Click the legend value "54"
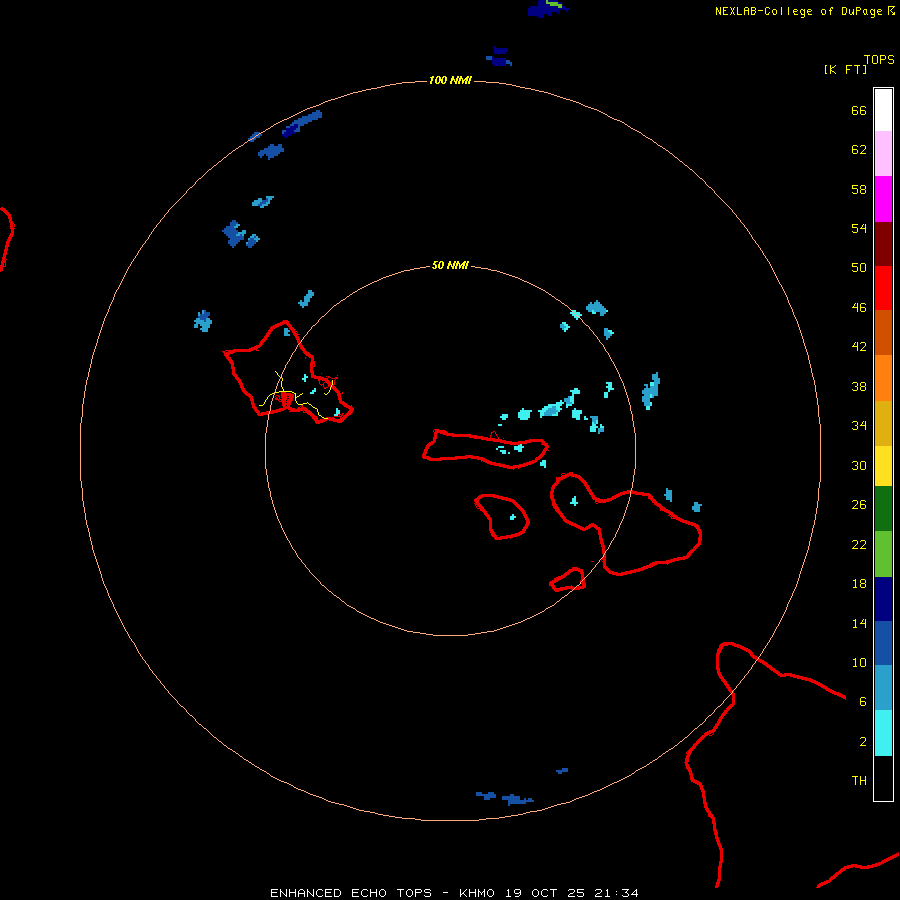 coord(859,228)
